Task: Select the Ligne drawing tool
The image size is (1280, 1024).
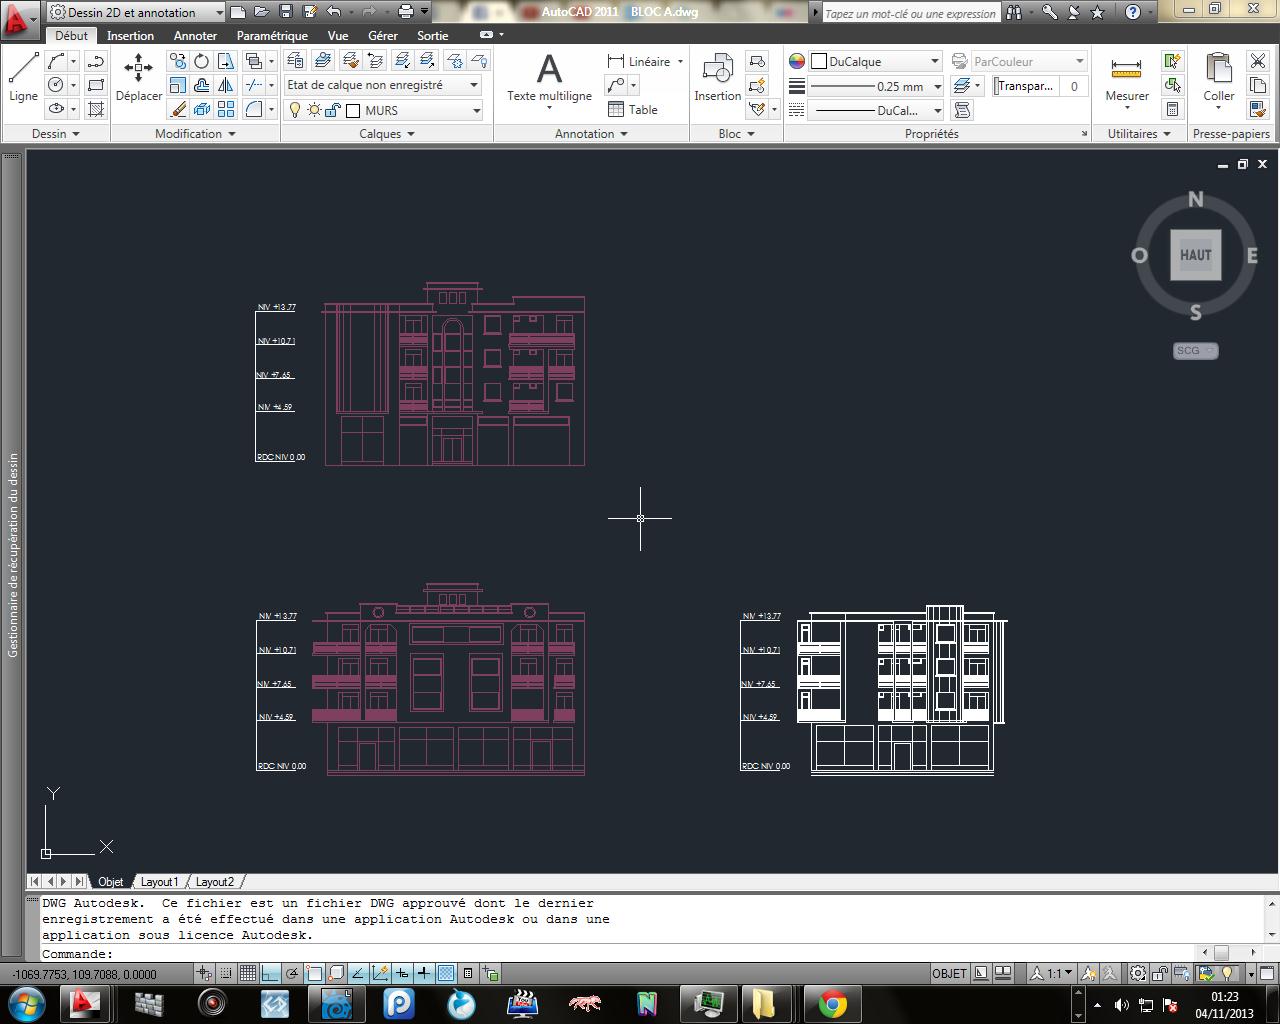Action: pyautogui.click(x=23, y=77)
